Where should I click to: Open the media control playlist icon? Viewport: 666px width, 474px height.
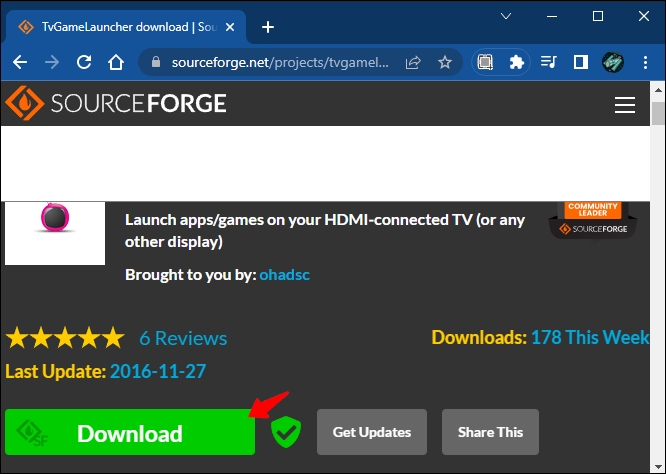coord(548,62)
